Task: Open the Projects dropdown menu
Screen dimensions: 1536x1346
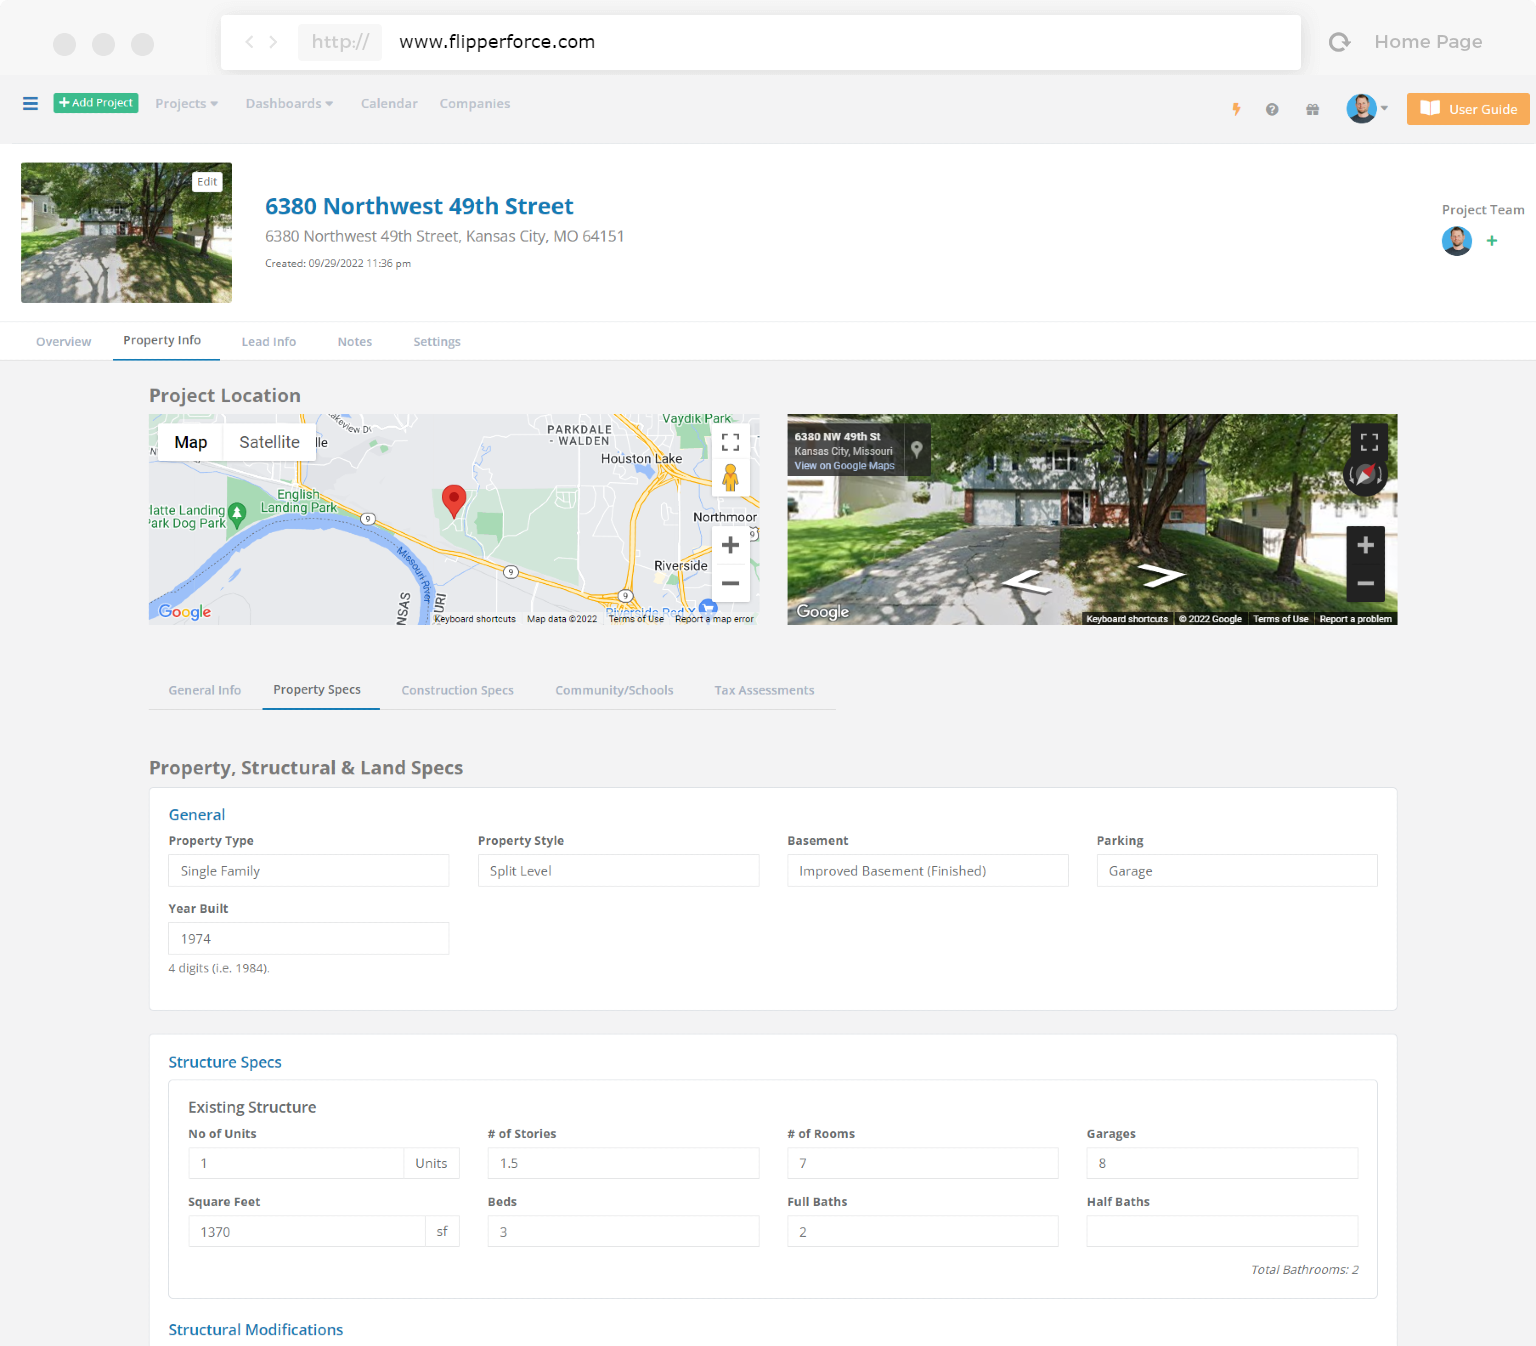Action: [x=186, y=103]
